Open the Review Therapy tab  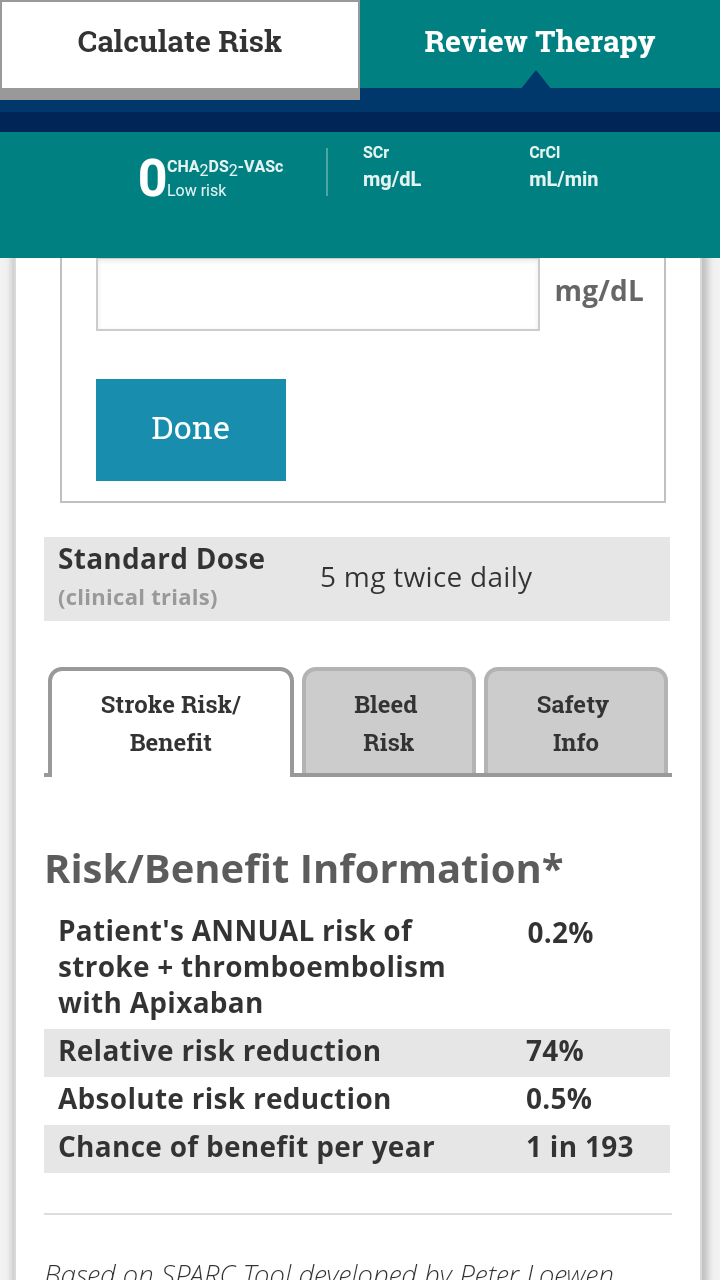(540, 44)
